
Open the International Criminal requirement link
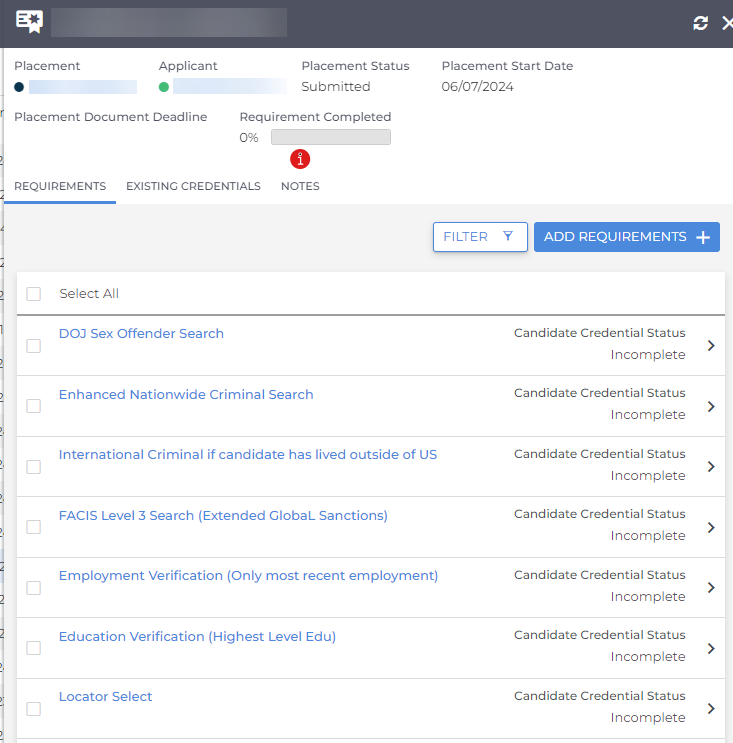click(x=247, y=454)
